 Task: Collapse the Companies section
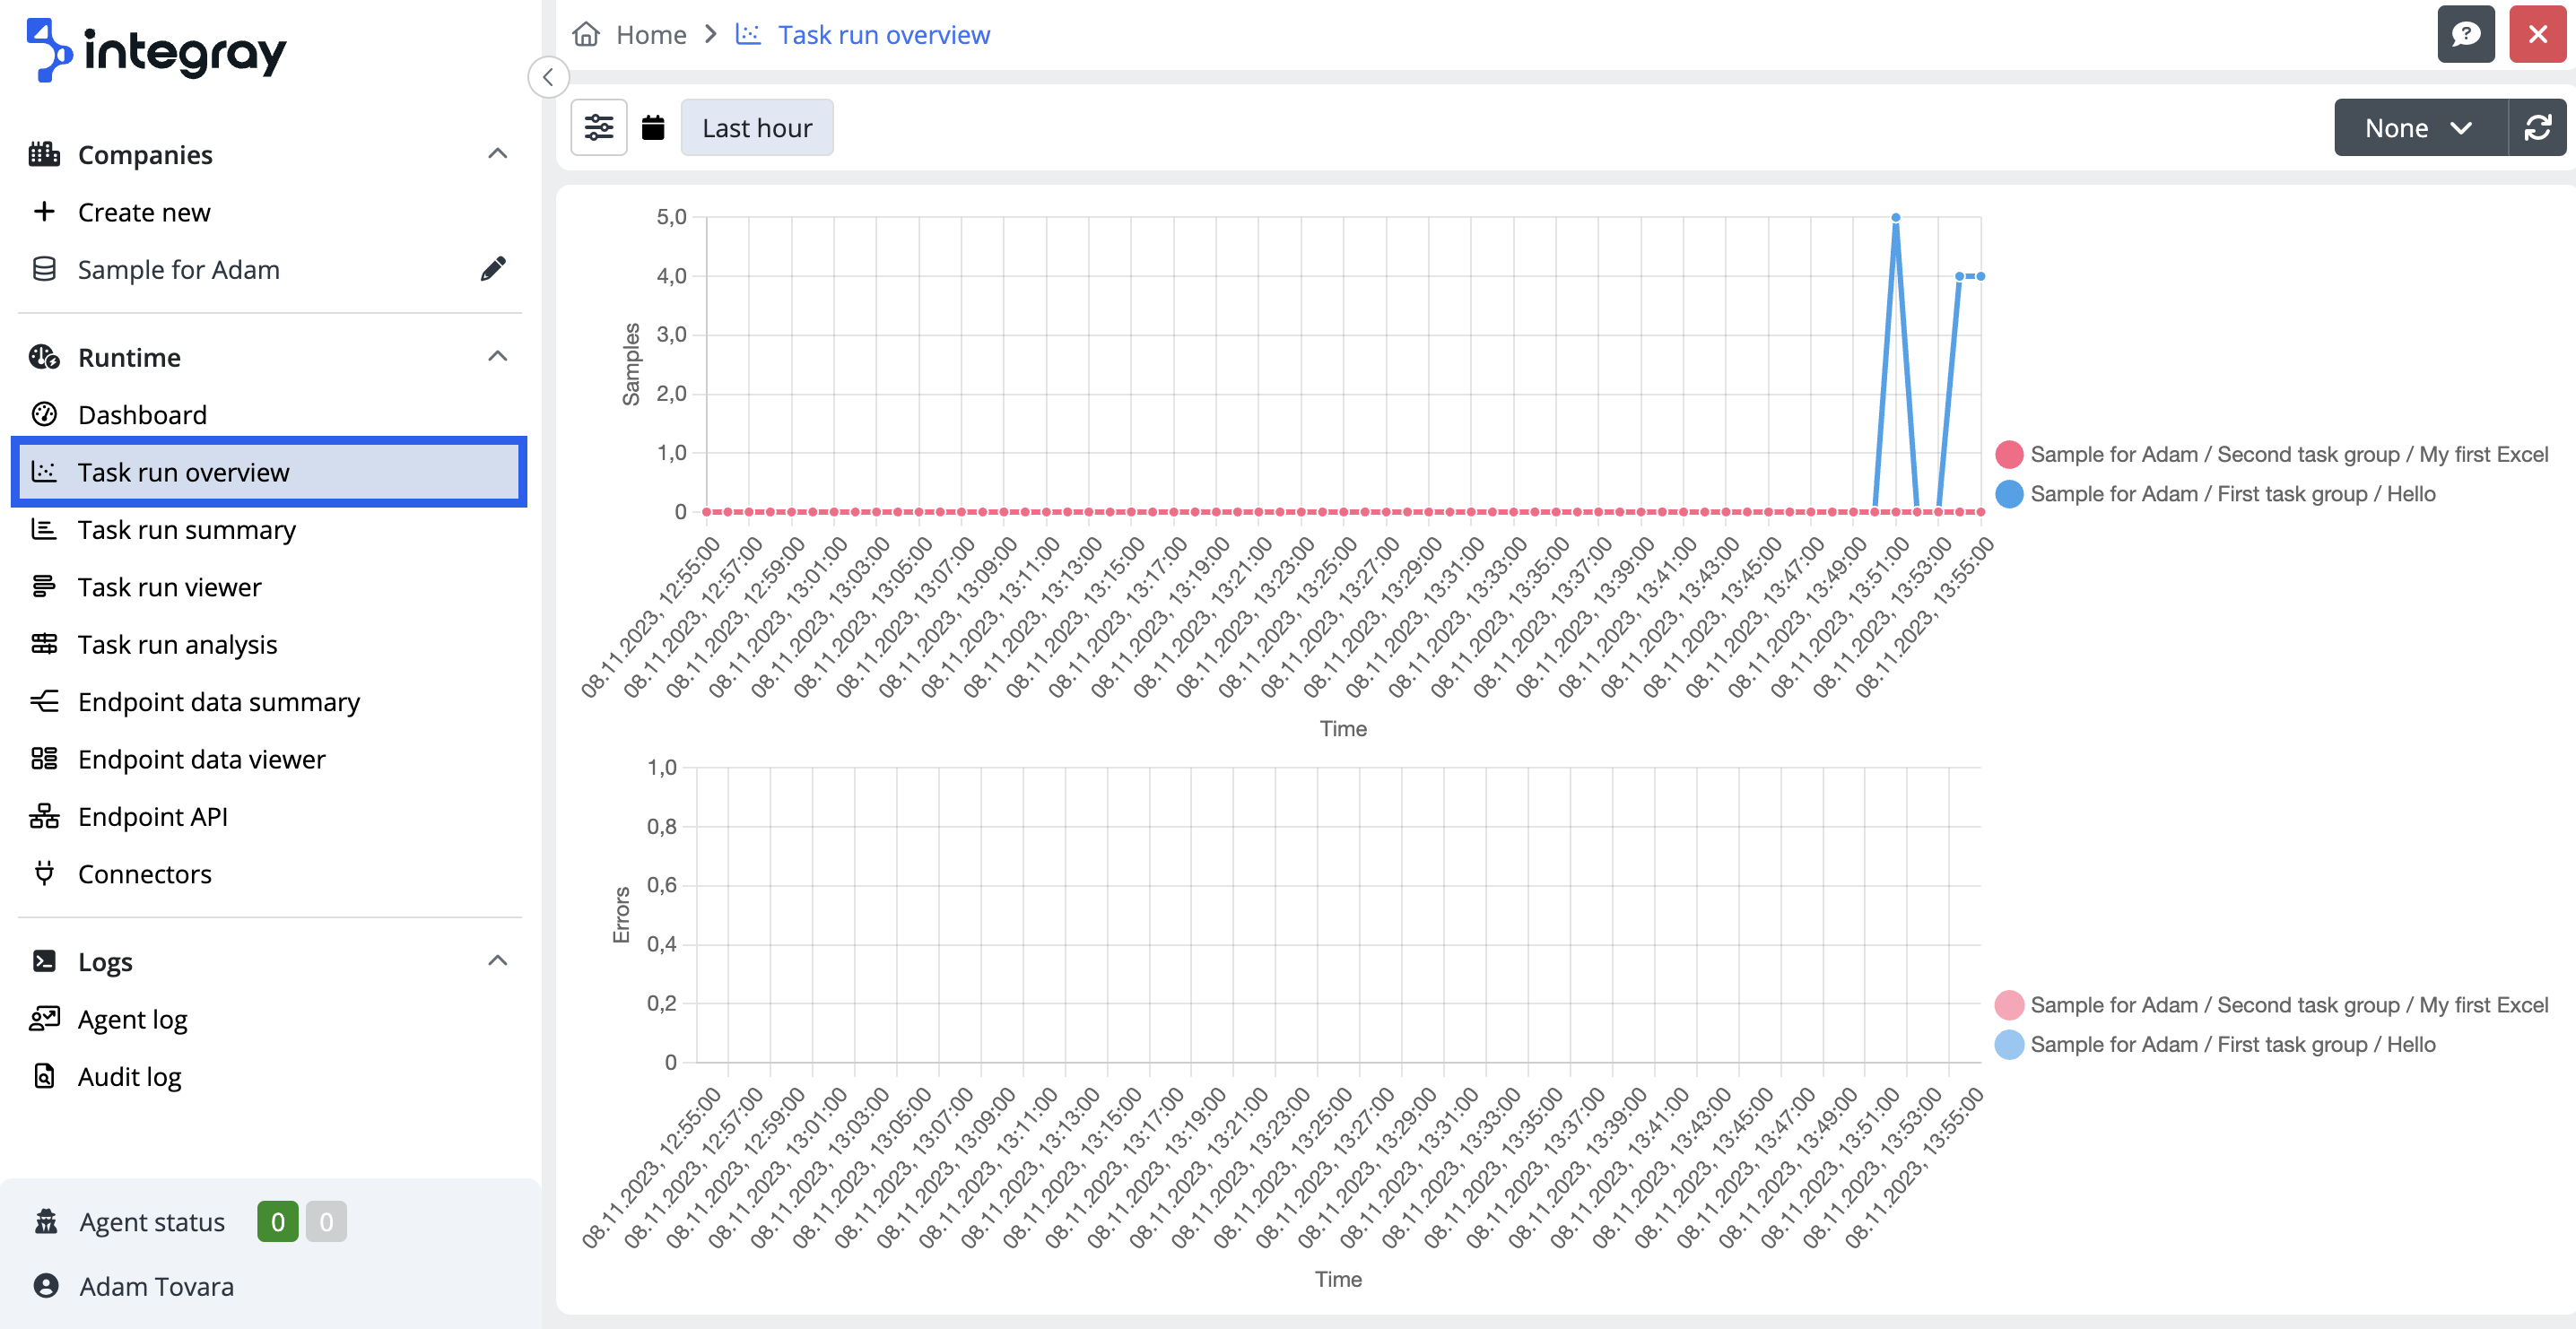pos(497,154)
